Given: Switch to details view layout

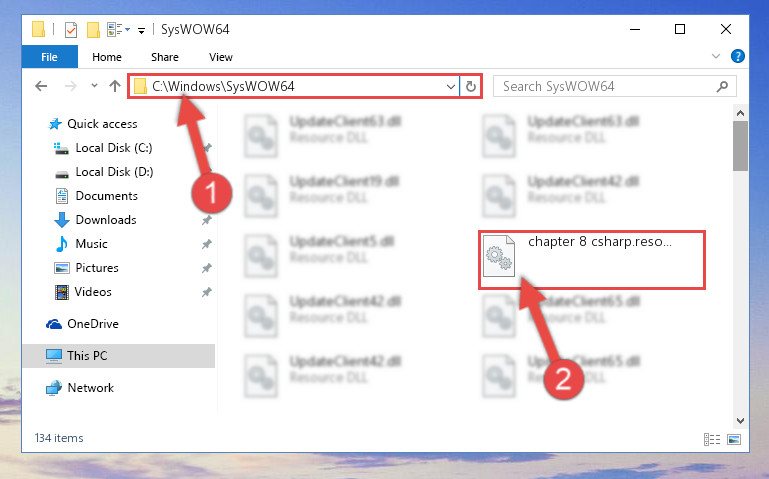Looking at the screenshot, I should tap(712, 439).
